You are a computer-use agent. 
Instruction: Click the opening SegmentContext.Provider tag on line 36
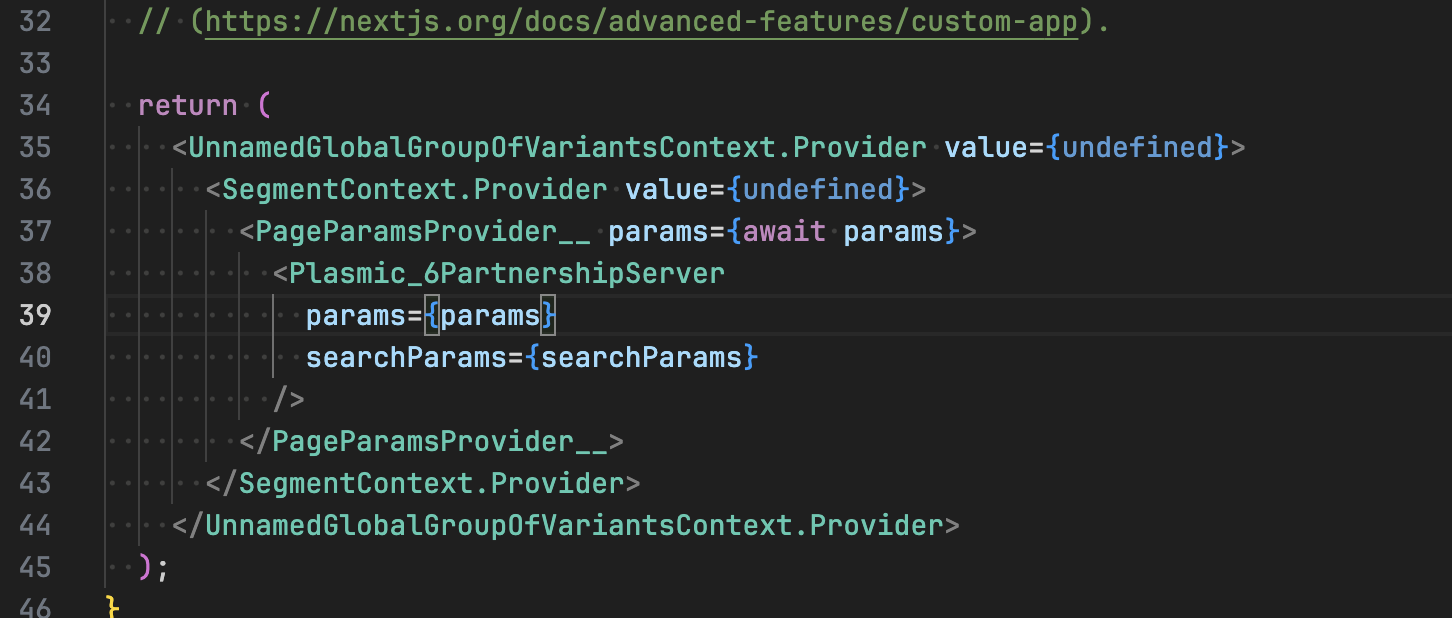(x=414, y=190)
